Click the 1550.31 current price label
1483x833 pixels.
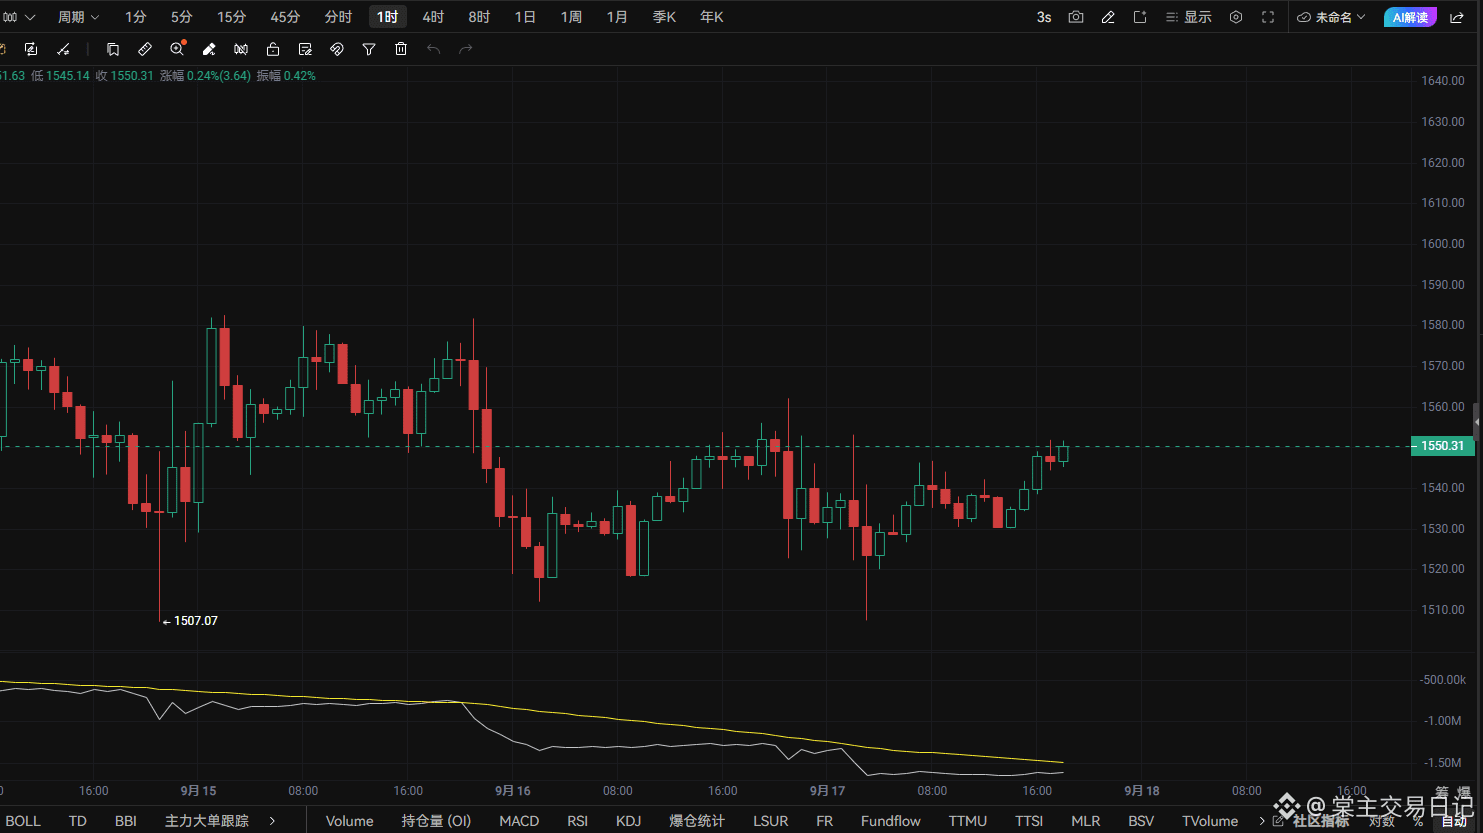(x=1441, y=446)
